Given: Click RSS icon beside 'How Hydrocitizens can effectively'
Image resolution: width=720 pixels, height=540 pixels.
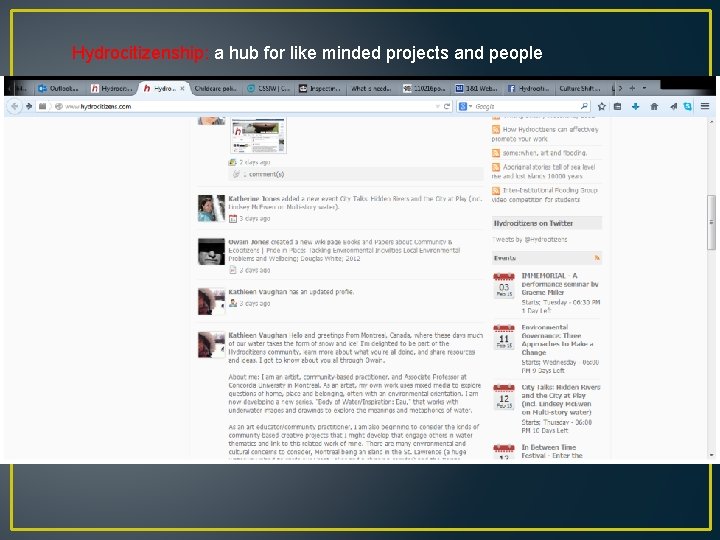Looking at the screenshot, I should (x=496, y=130).
